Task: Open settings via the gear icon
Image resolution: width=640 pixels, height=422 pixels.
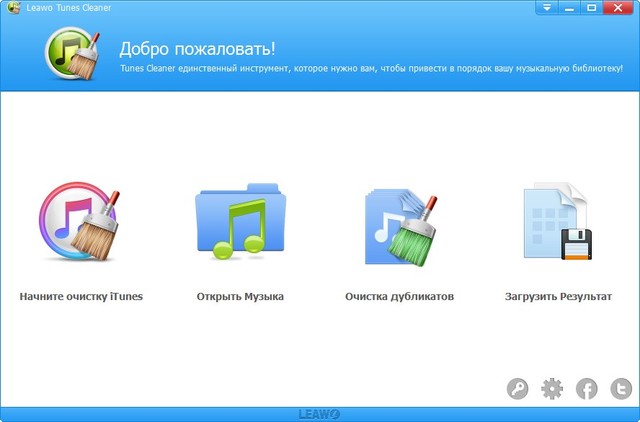Action: (552, 389)
